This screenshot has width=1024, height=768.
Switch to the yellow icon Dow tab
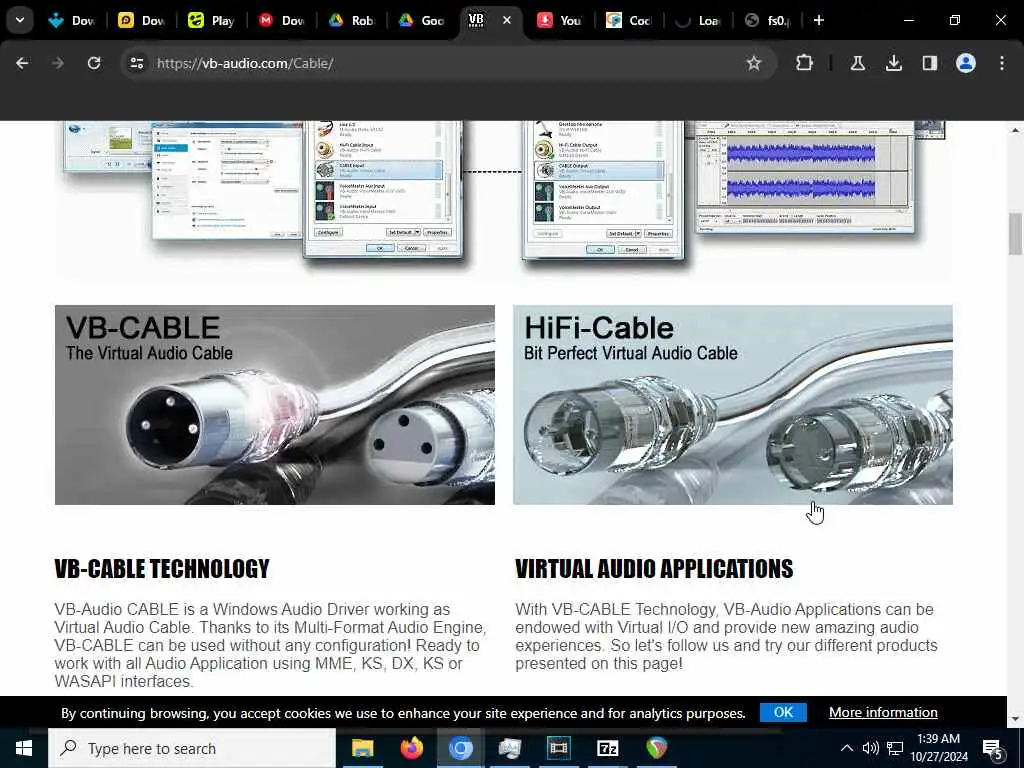pyautogui.click(x=142, y=20)
